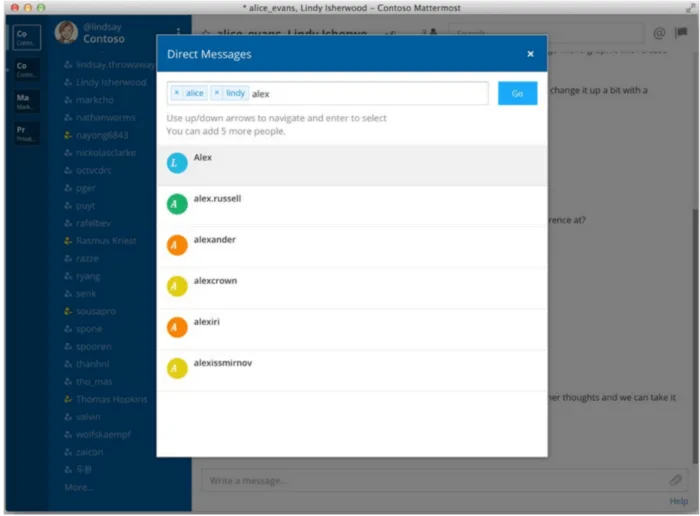Click sousapro's yellow status icon
Viewport: 700px width, 516px height.
[x=68, y=311]
